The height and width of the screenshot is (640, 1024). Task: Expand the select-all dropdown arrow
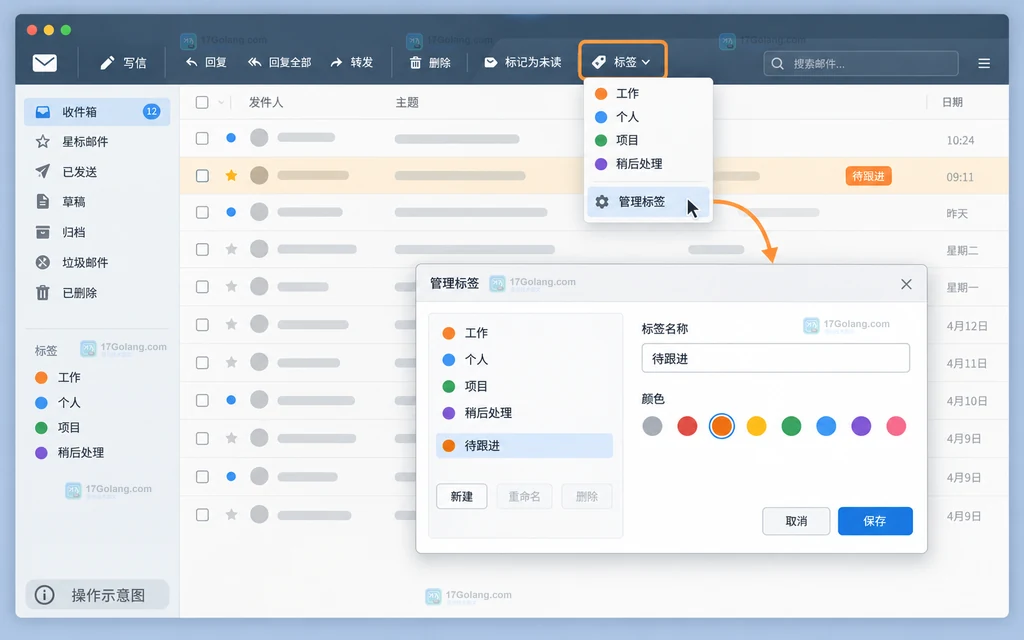tap(221, 103)
